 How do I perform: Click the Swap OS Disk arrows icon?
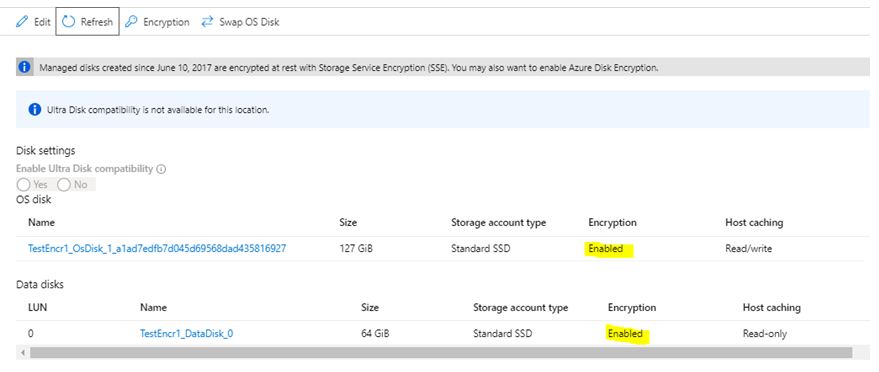click(207, 22)
